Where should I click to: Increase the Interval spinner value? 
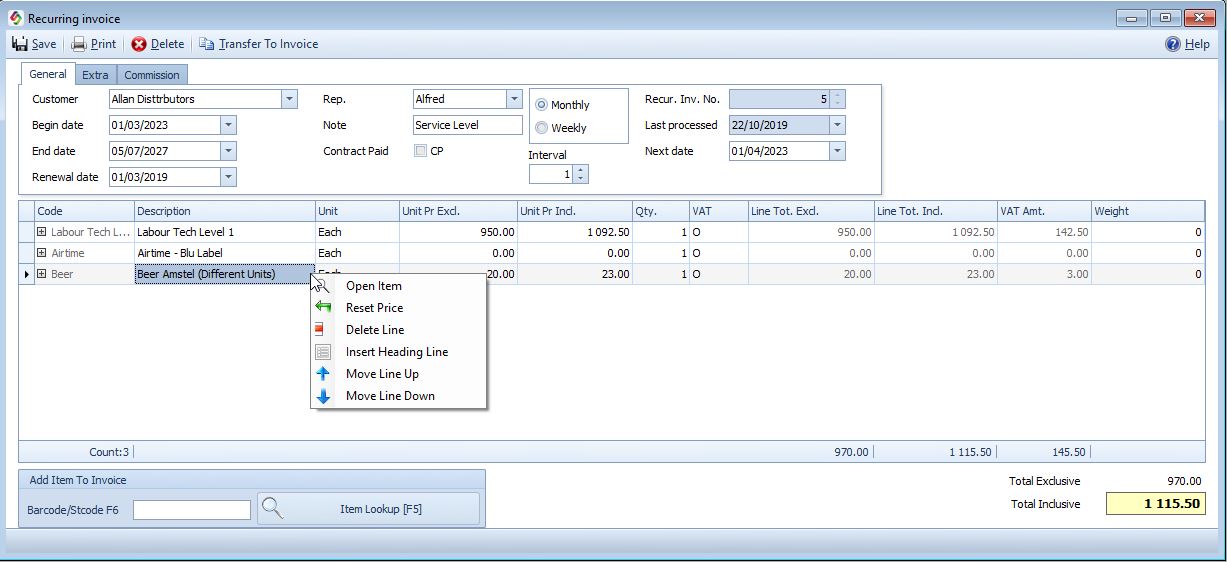(x=582, y=170)
